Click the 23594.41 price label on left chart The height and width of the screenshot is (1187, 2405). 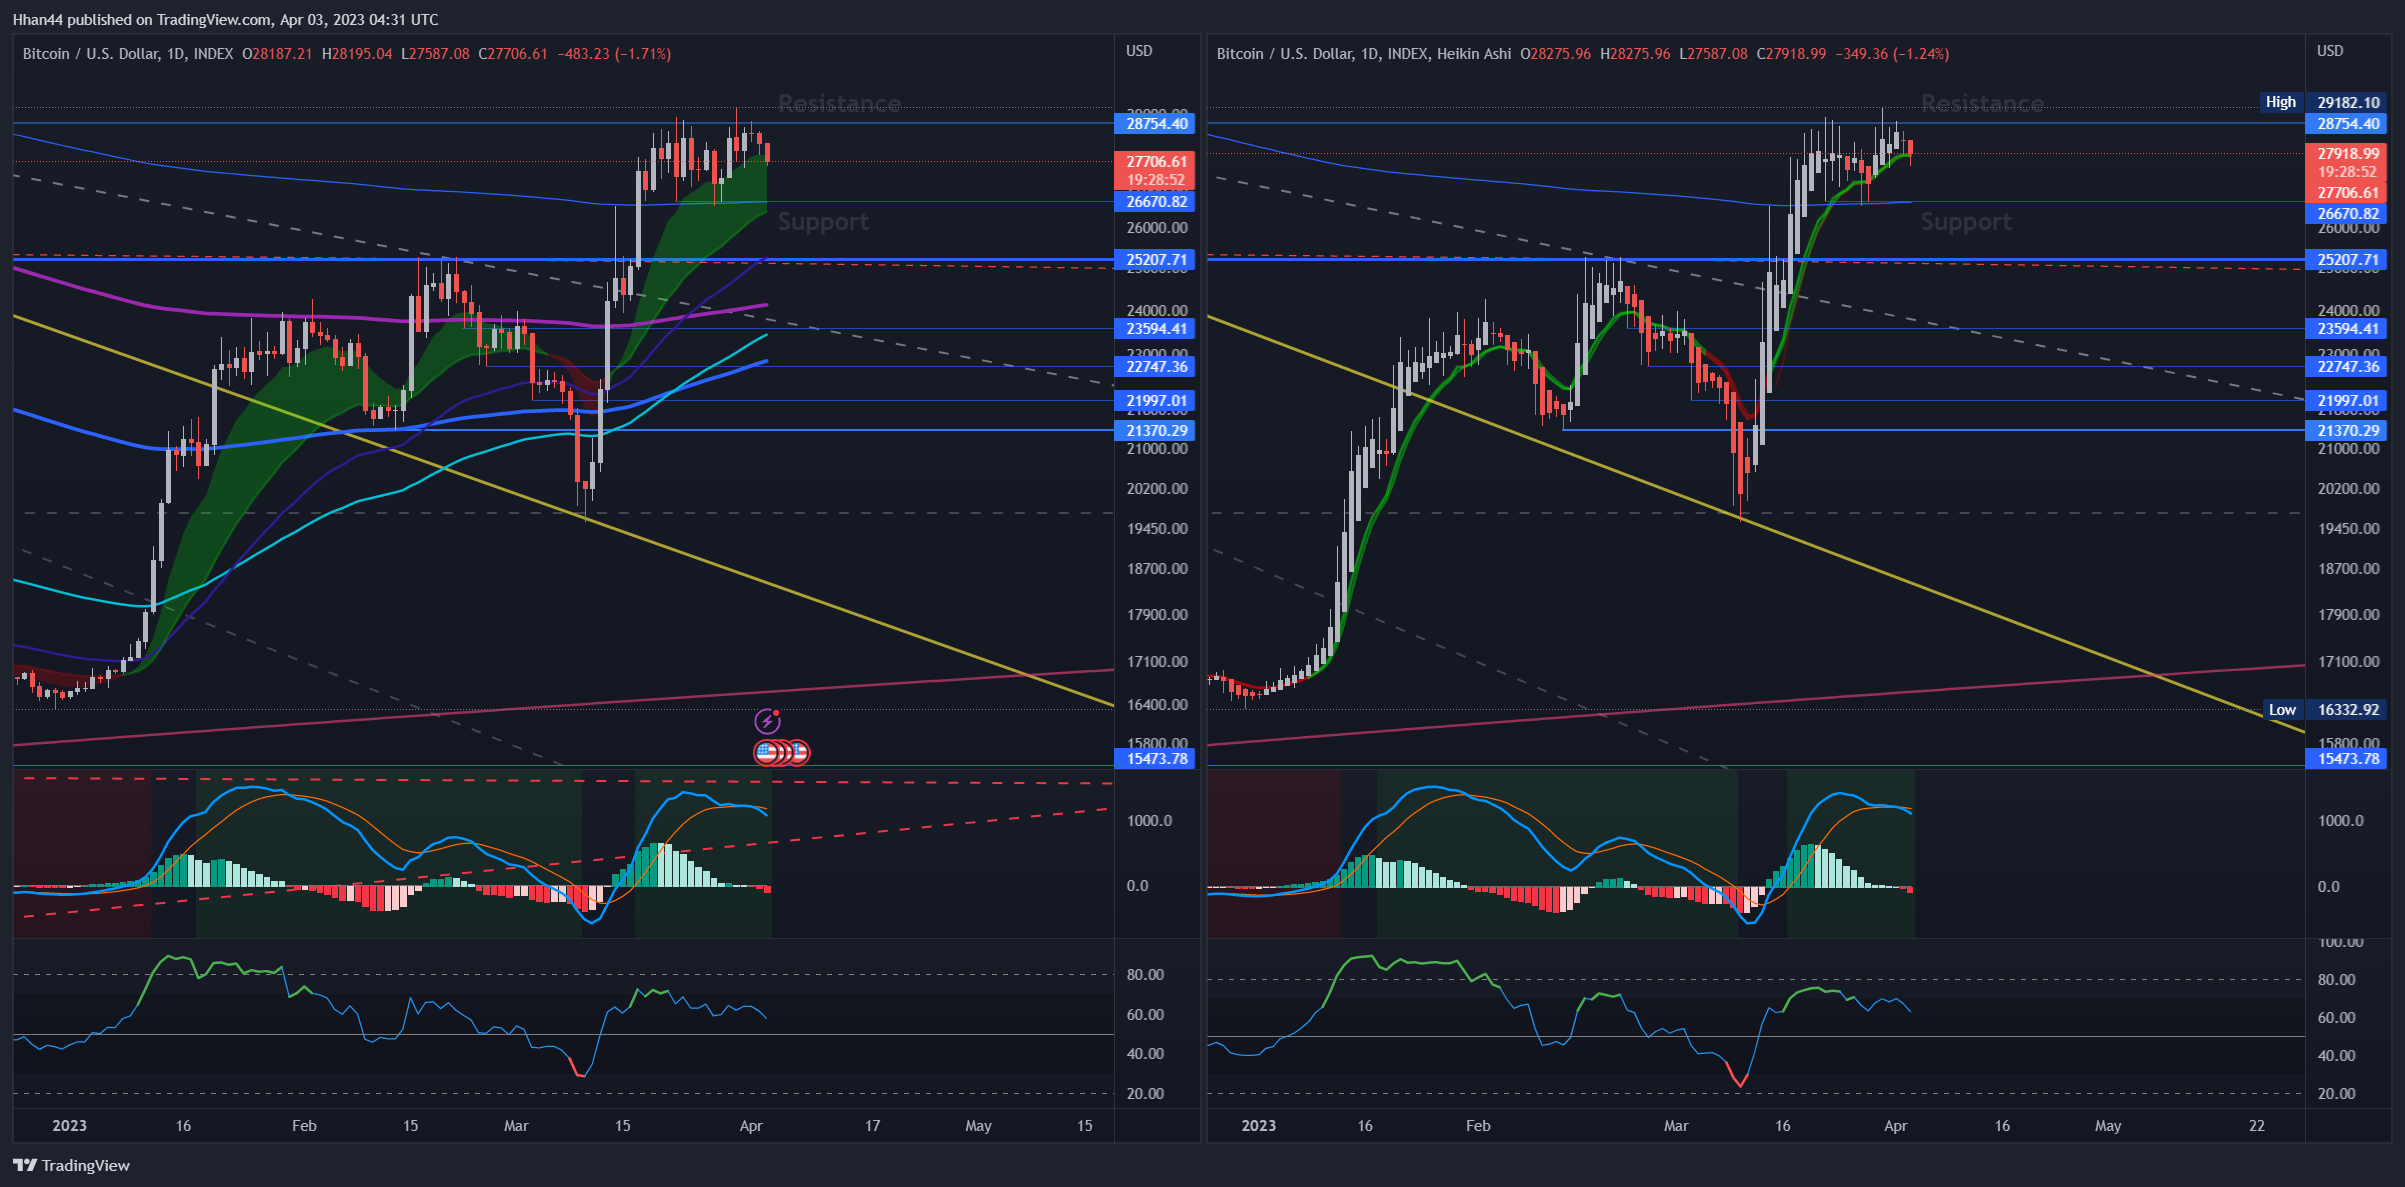(1156, 329)
